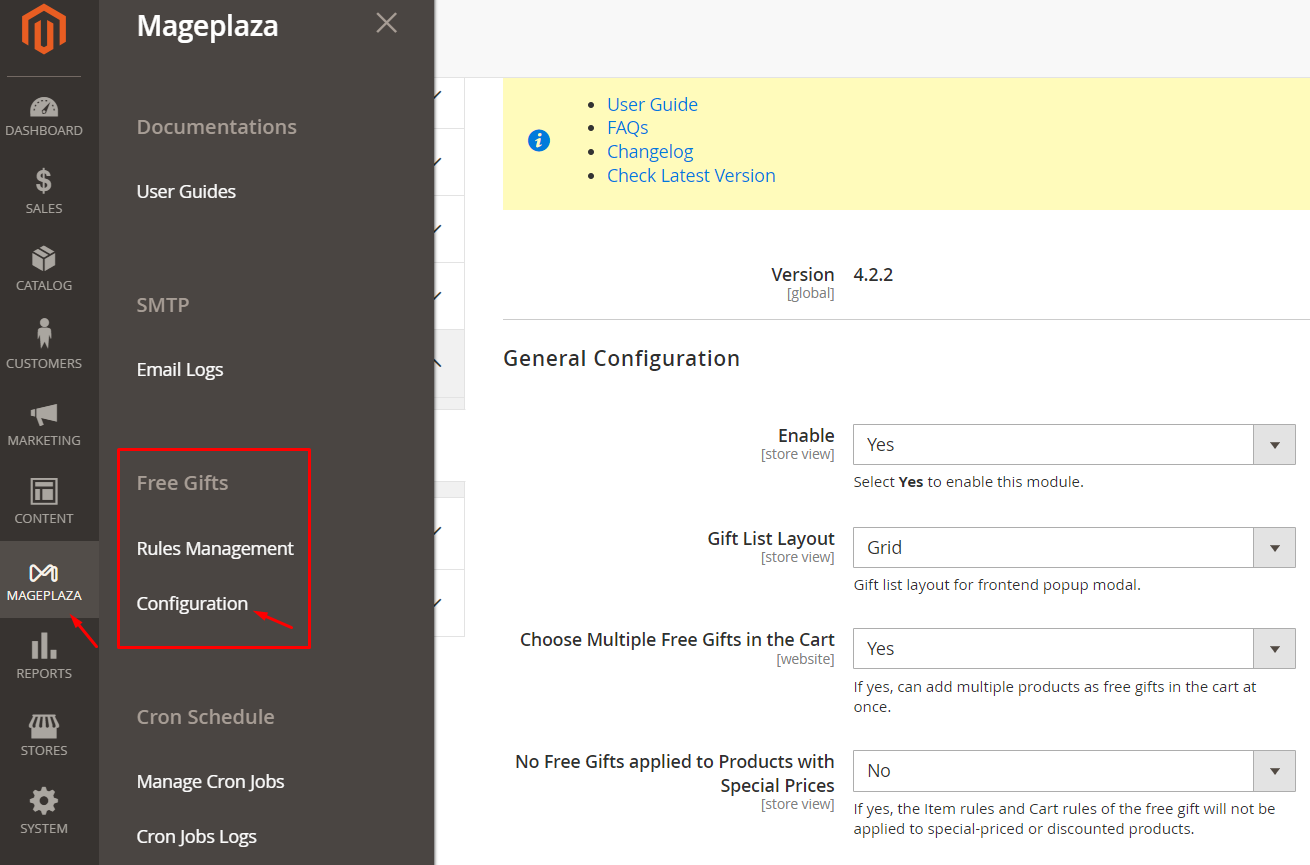Select Configuration under Free Gifts

[192, 604]
